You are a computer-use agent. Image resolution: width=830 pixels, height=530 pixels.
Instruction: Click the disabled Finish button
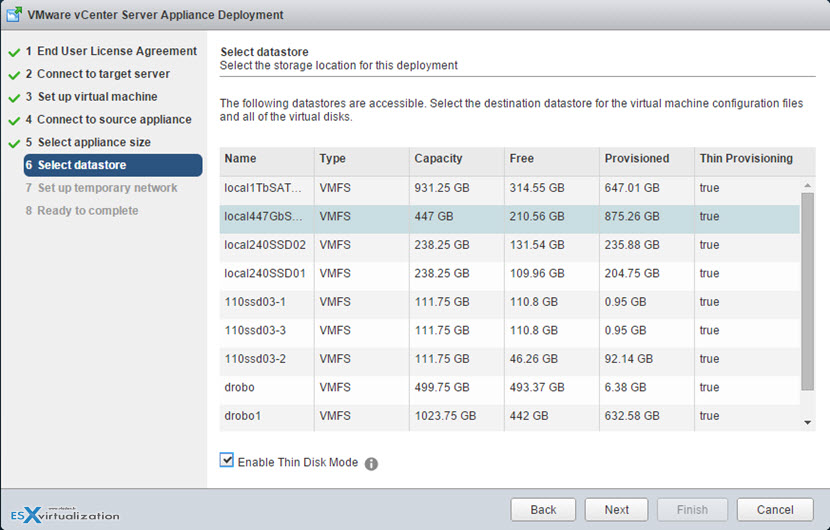pos(692,509)
